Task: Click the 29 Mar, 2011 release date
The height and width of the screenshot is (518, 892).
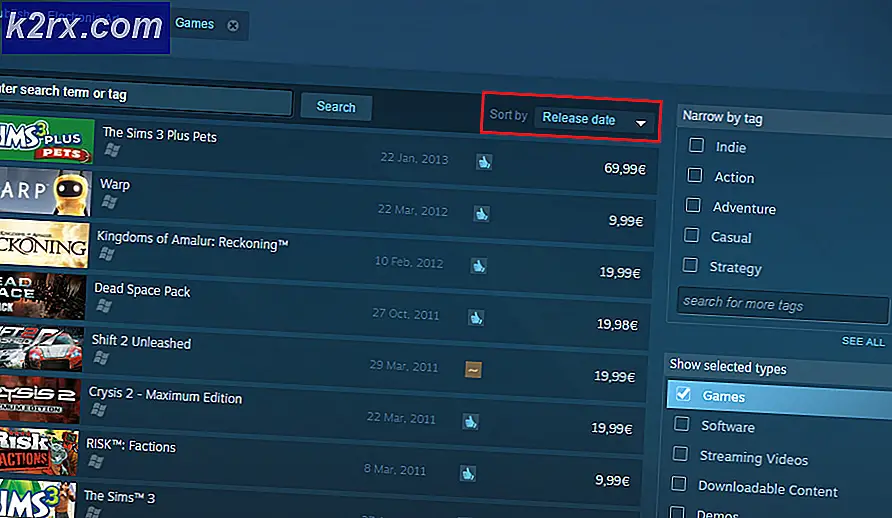Action: pyautogui.click(x=404, y=366)
